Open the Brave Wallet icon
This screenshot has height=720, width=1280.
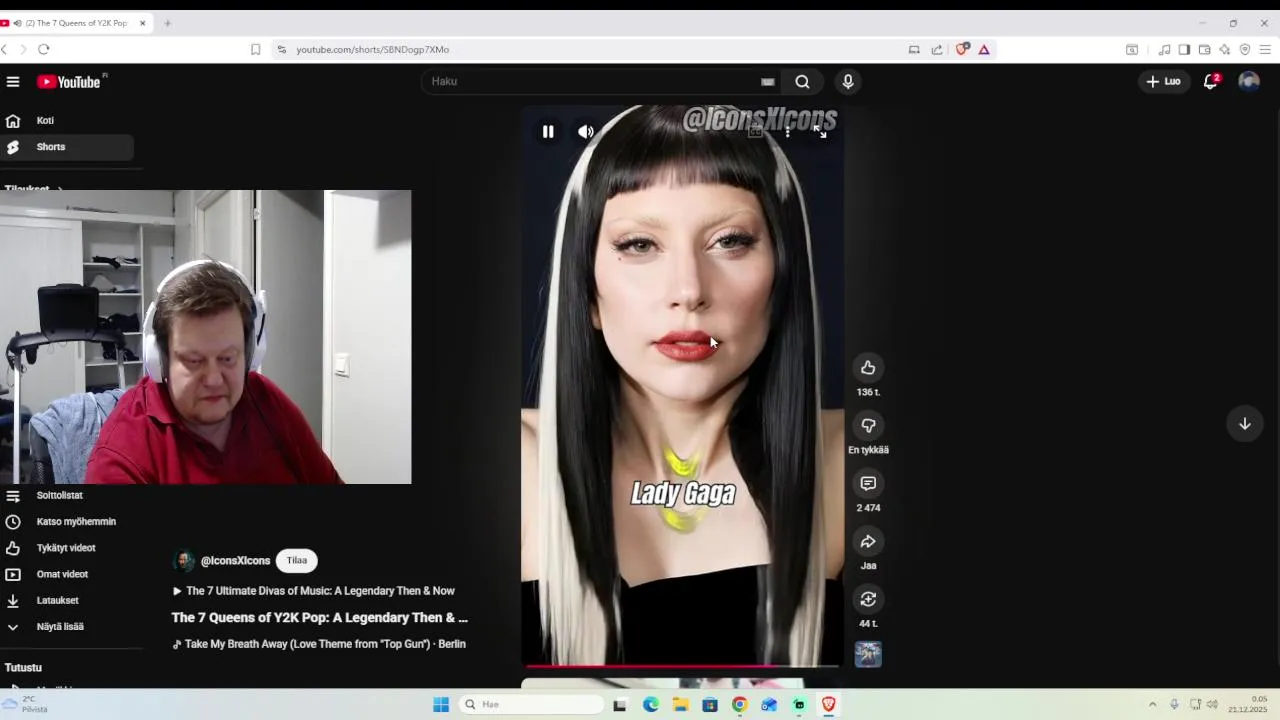(x=1204, y=49)
